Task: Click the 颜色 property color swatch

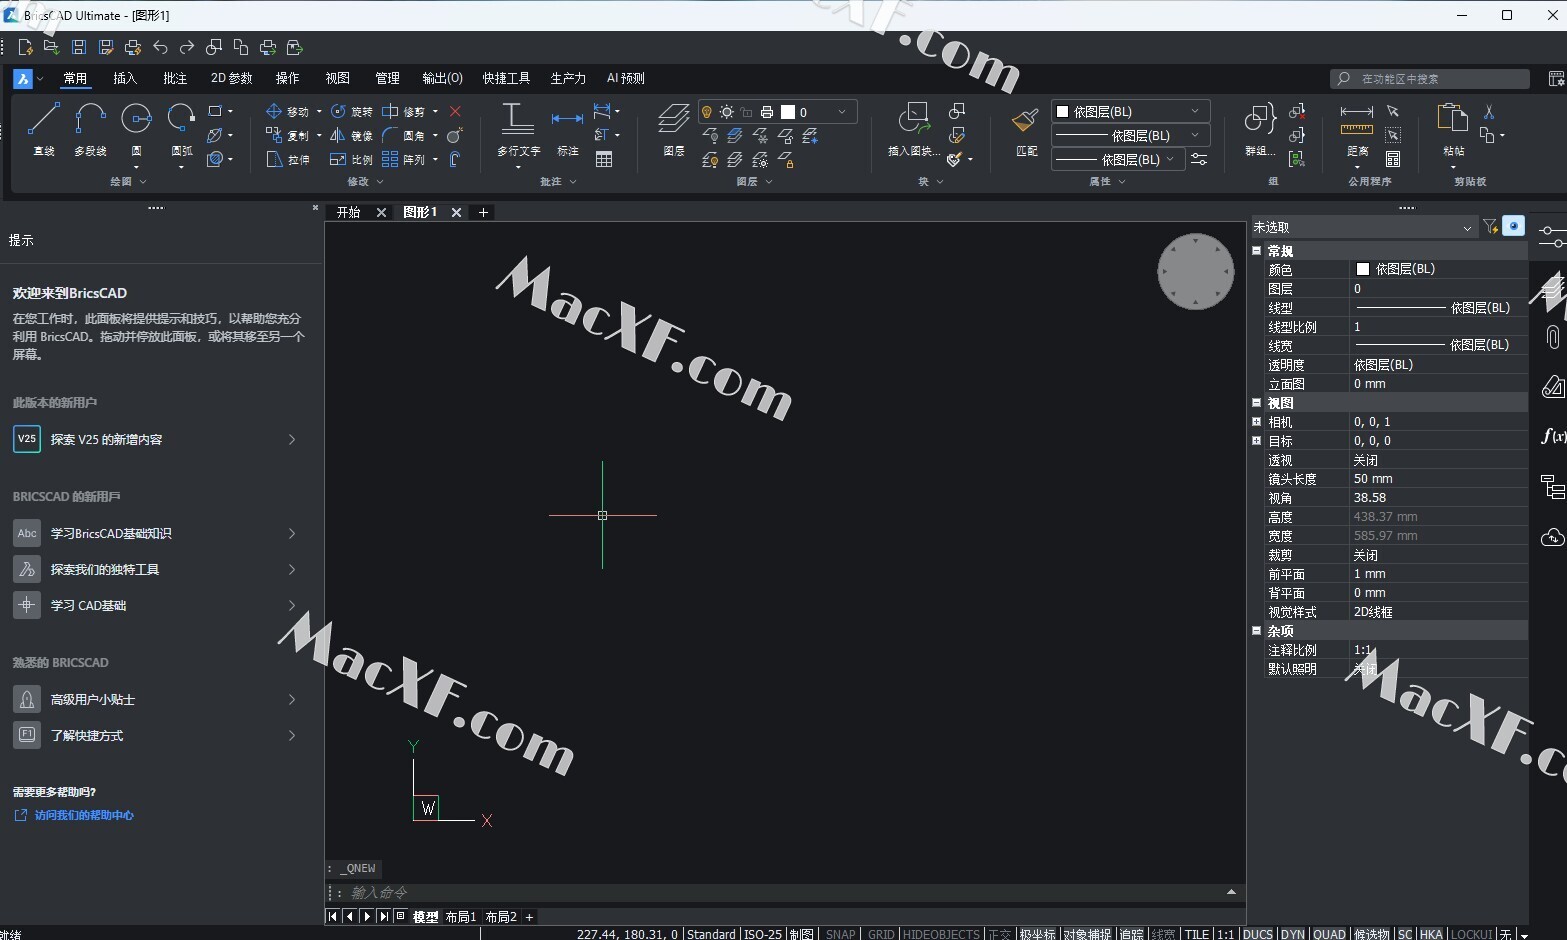Action: [1362, 269]
